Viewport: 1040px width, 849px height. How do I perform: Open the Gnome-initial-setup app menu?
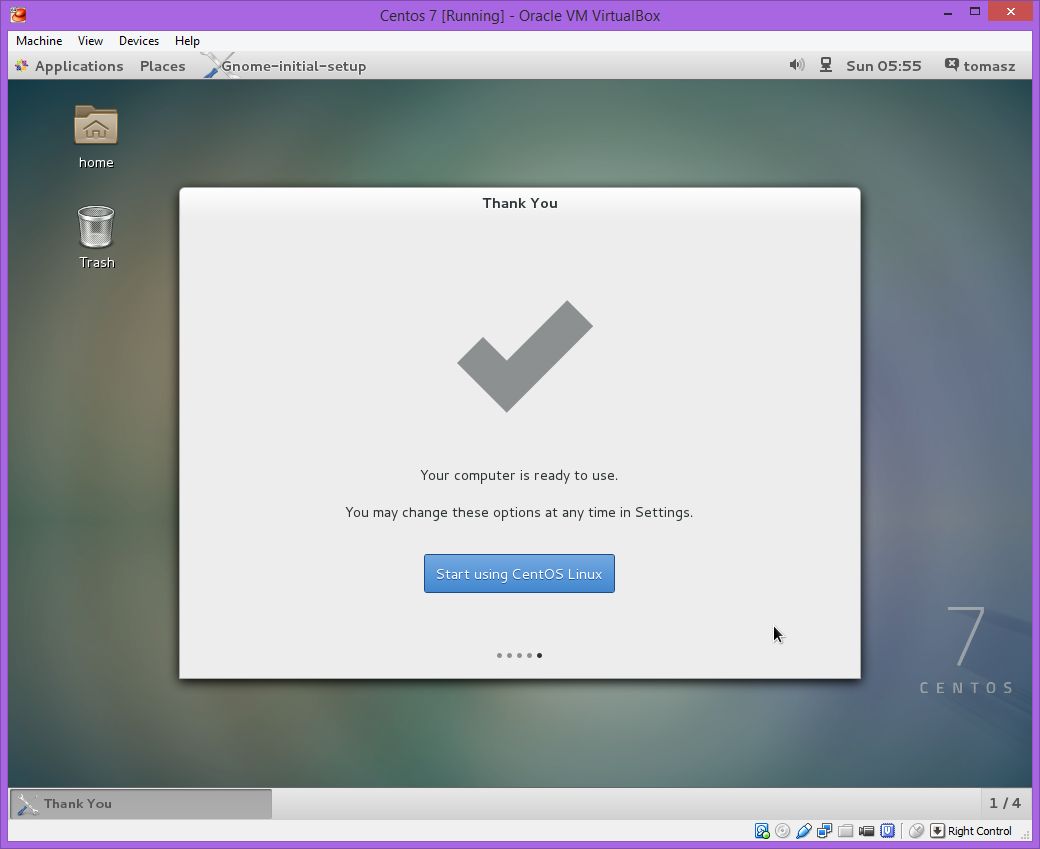[293, 66]
